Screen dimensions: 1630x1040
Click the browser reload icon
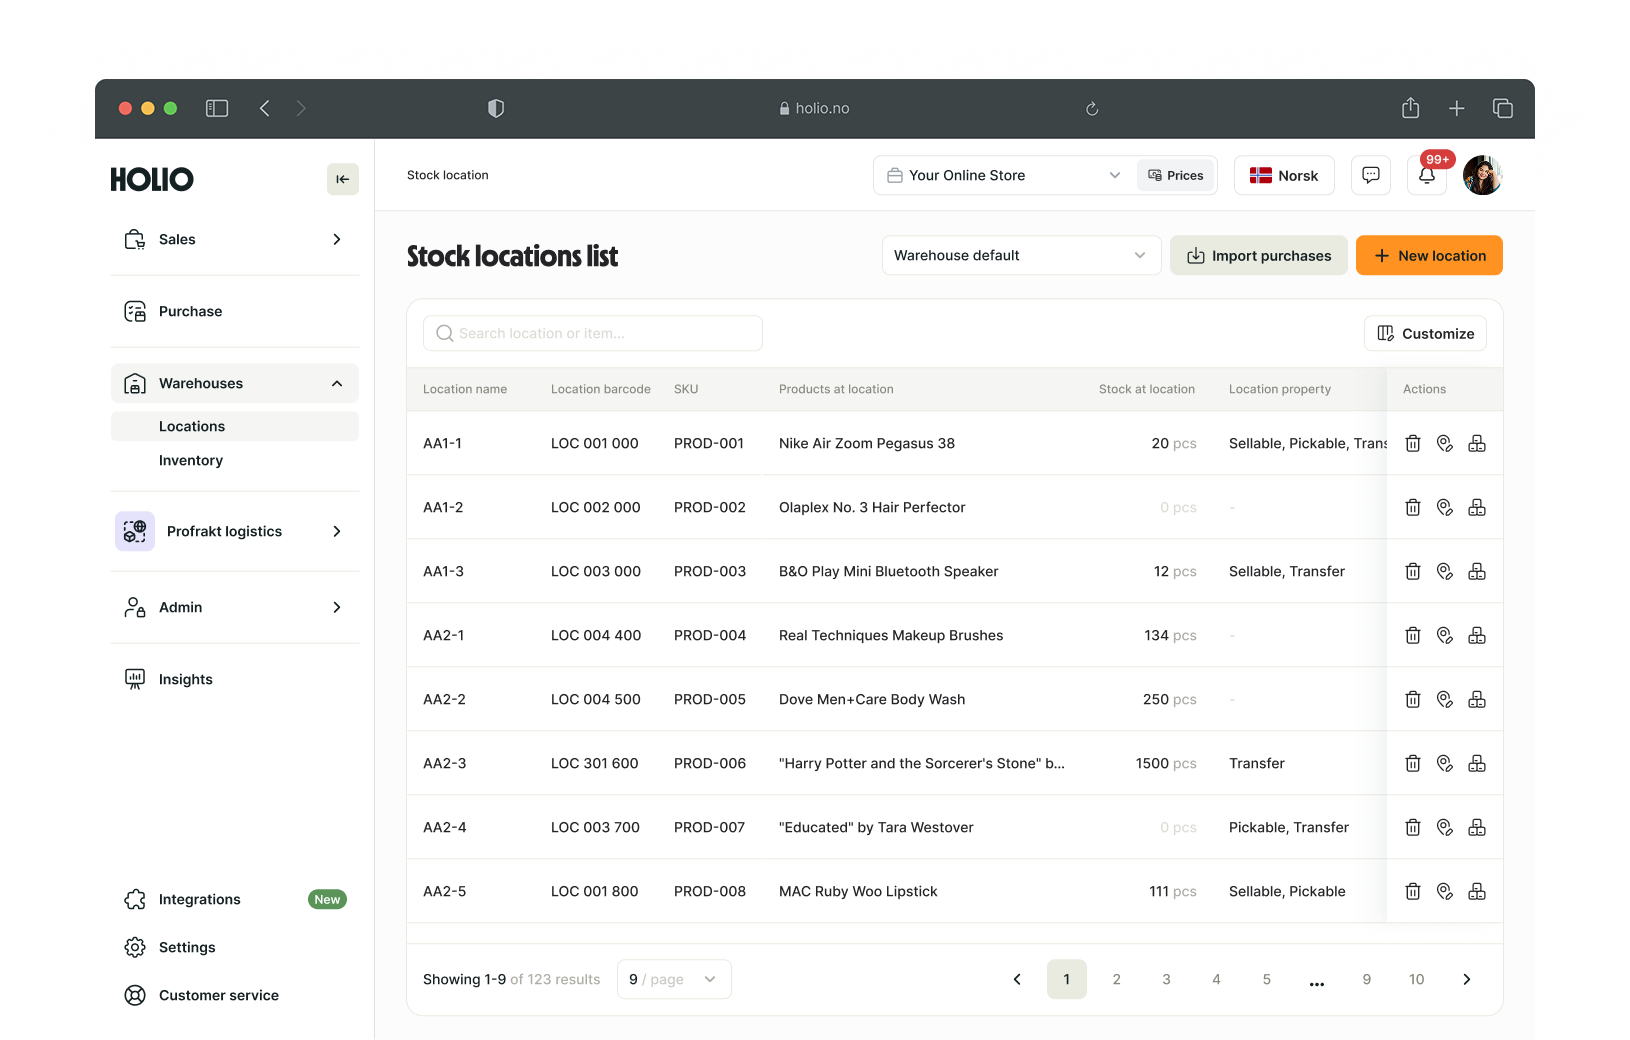pos(1092,109)
